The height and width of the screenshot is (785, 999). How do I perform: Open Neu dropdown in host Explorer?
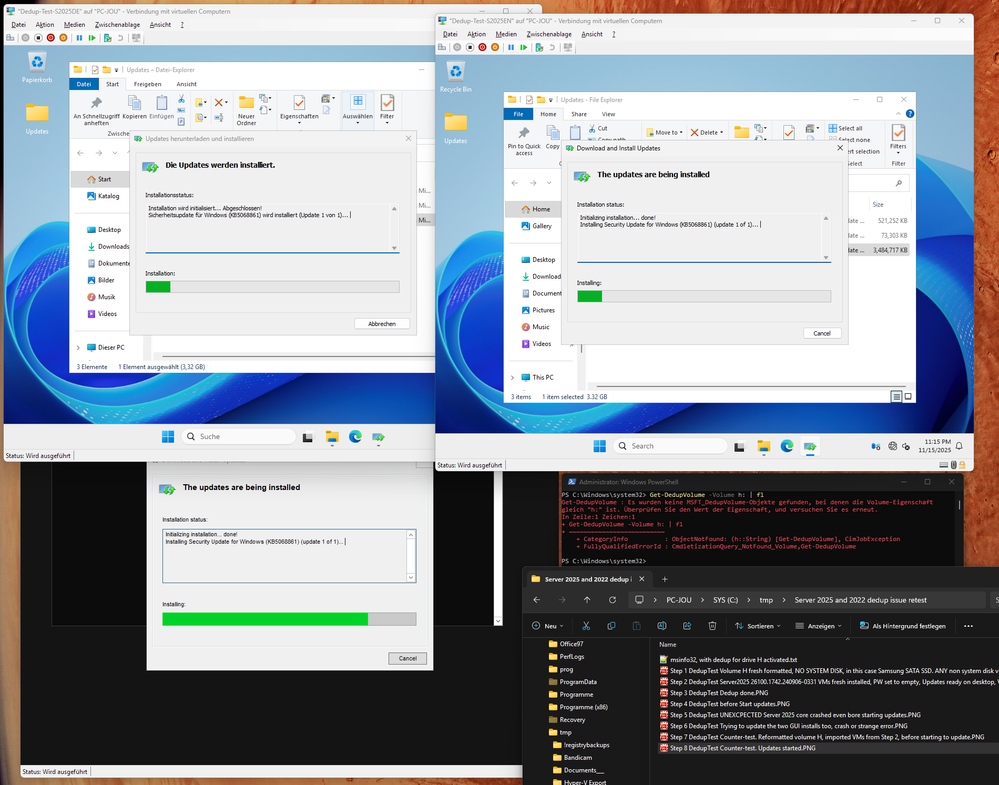click(x=548, y=626)
